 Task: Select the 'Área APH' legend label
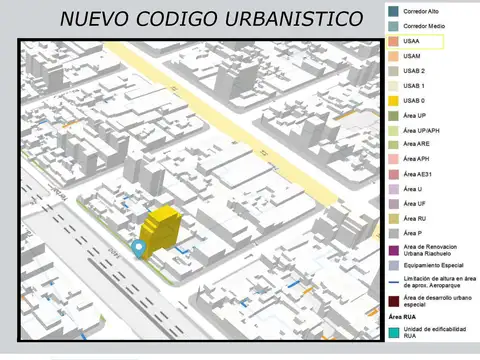416,159
